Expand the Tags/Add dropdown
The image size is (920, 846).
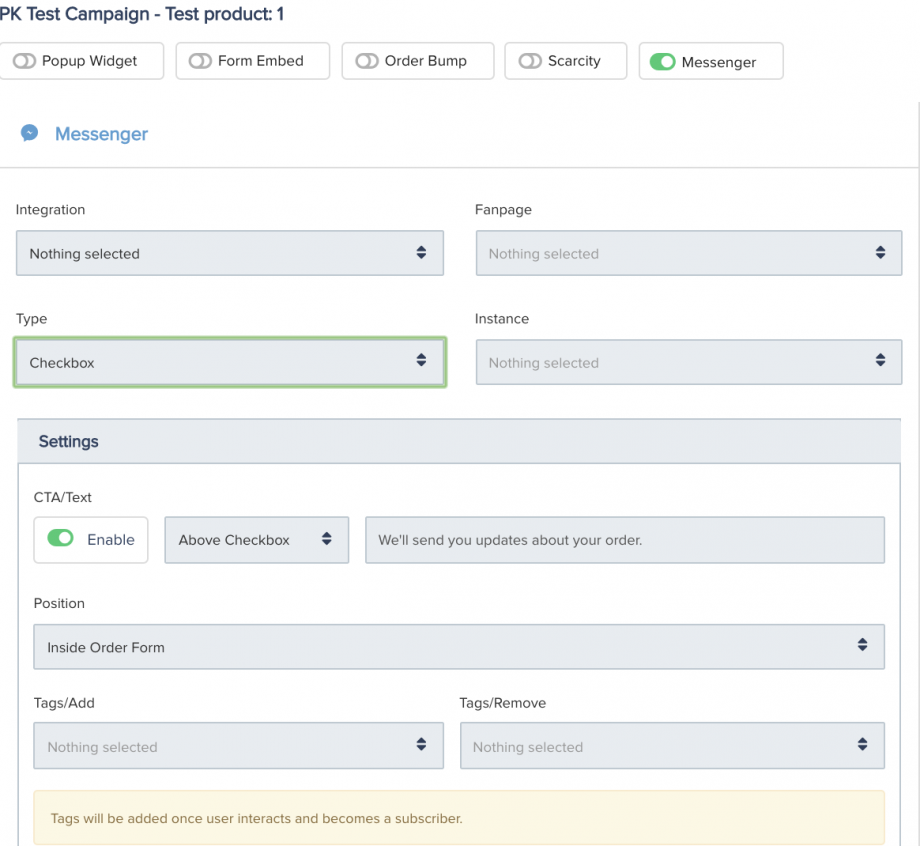(x=238, y=747)
